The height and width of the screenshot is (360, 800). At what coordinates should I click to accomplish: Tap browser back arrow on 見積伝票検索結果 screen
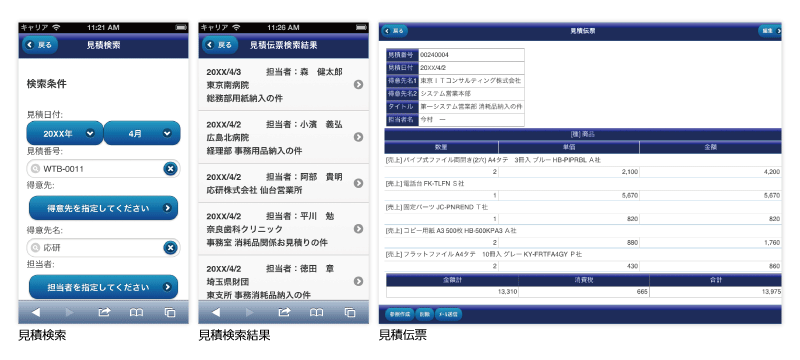216,312
